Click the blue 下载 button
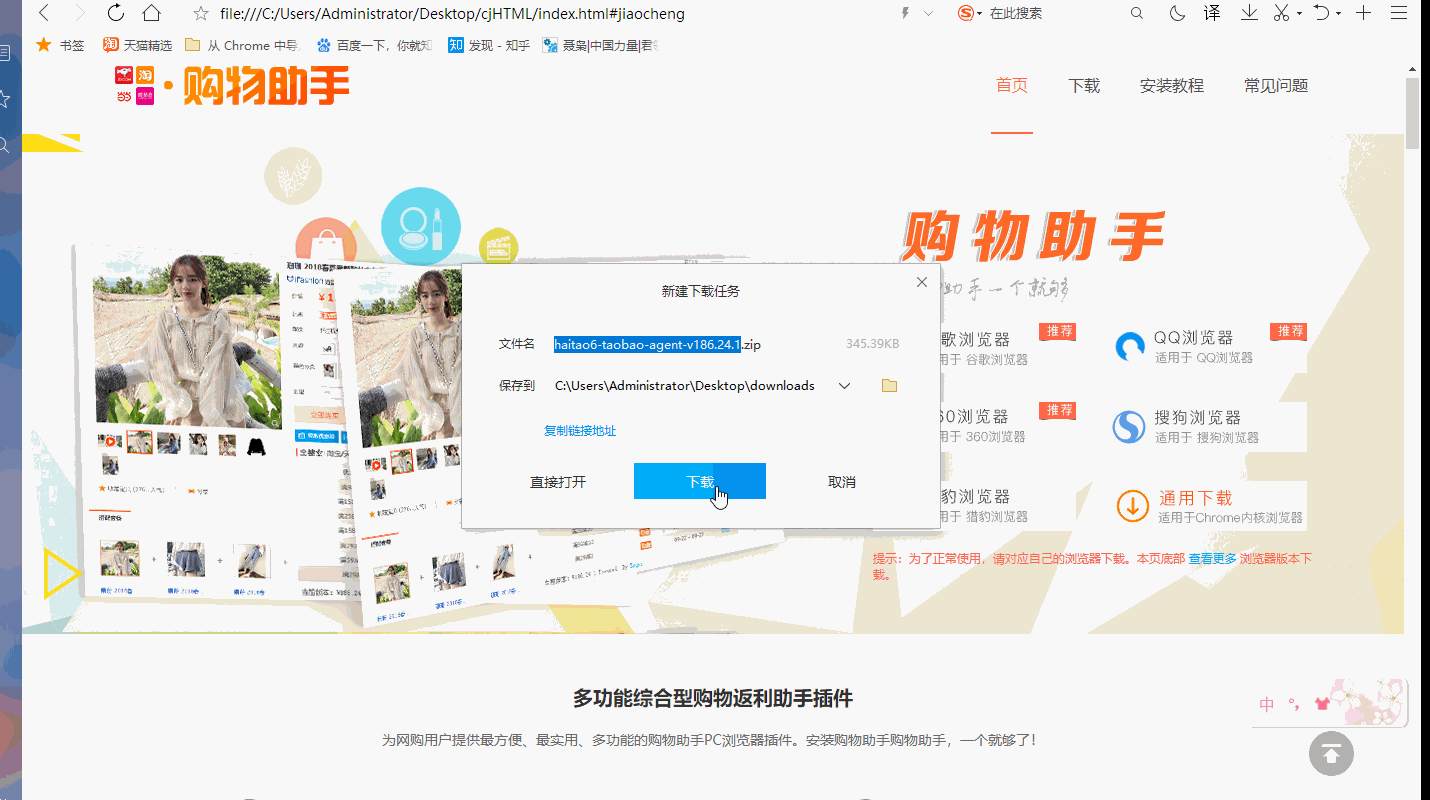This screenshot has height=800, width=1430. (x=700, y=481)
